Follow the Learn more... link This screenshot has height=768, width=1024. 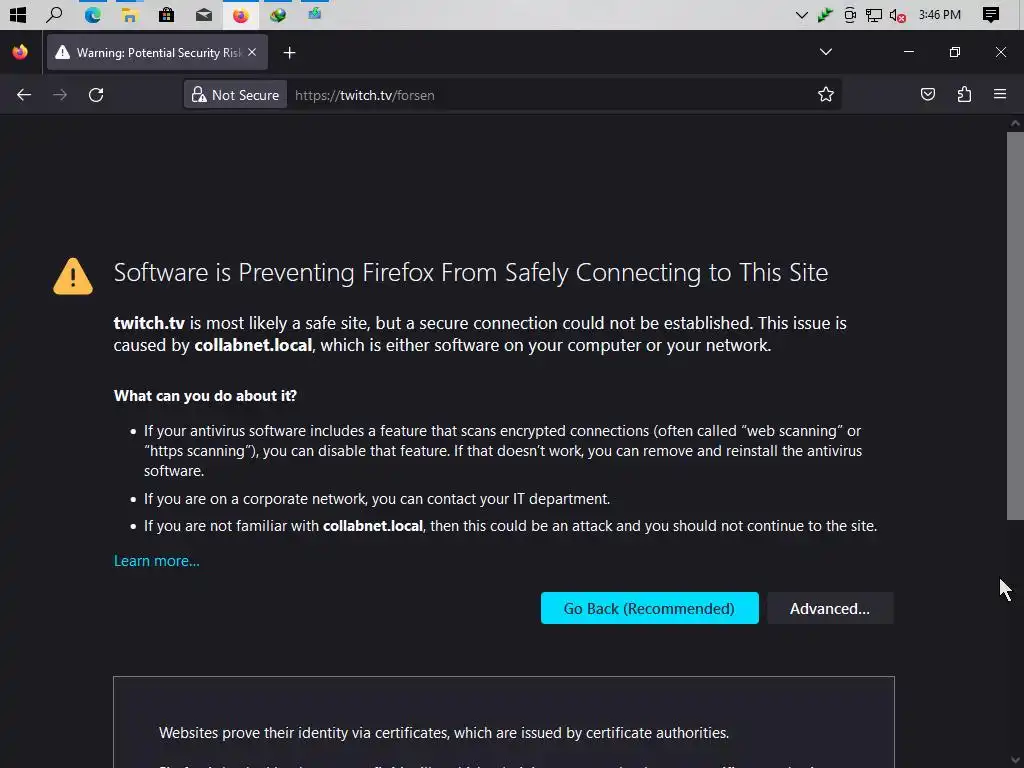coord(157,561)
